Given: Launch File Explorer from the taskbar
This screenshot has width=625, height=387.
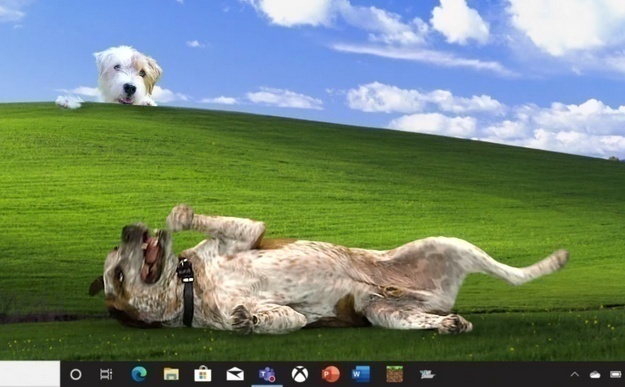Looking at the screenshot, I should (171, 374).
